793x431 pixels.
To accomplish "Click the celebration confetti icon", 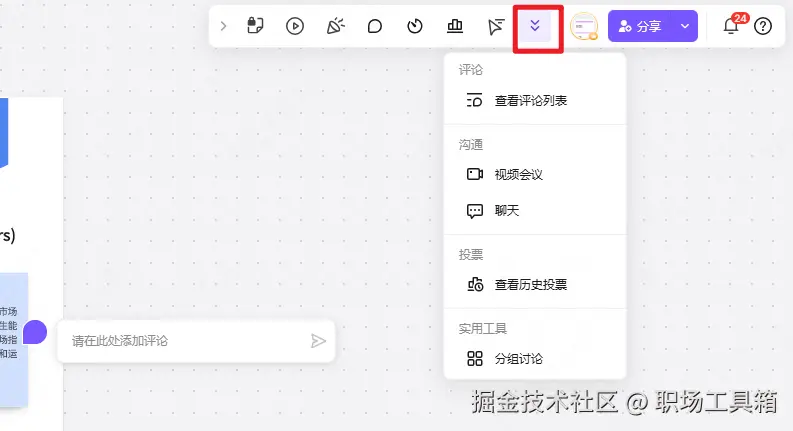I will coord(335,26).
